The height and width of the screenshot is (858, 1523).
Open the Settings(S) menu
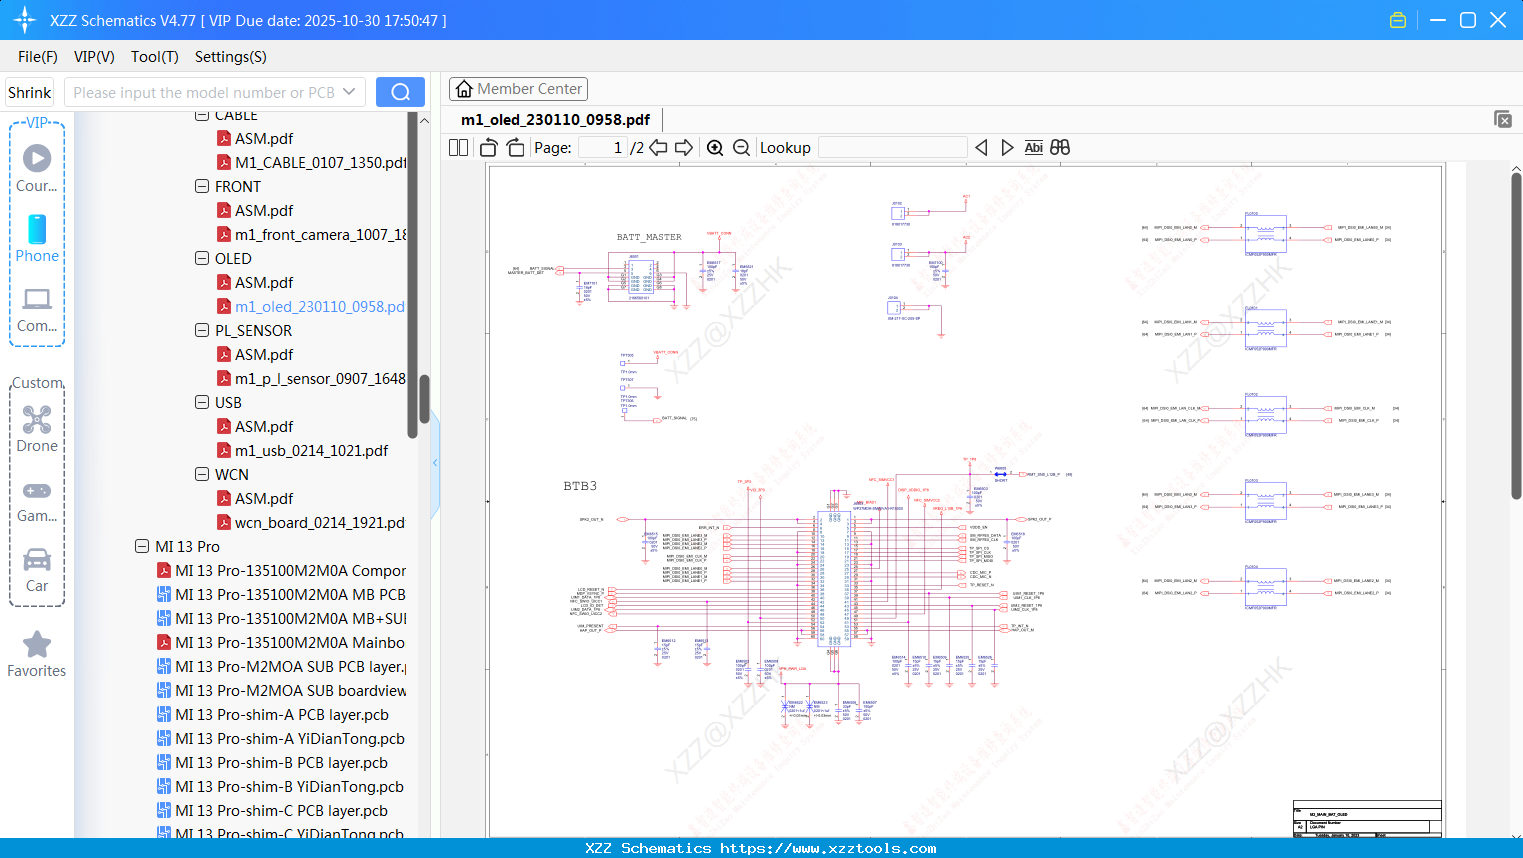pyautogui.click(x=230, y=57)
